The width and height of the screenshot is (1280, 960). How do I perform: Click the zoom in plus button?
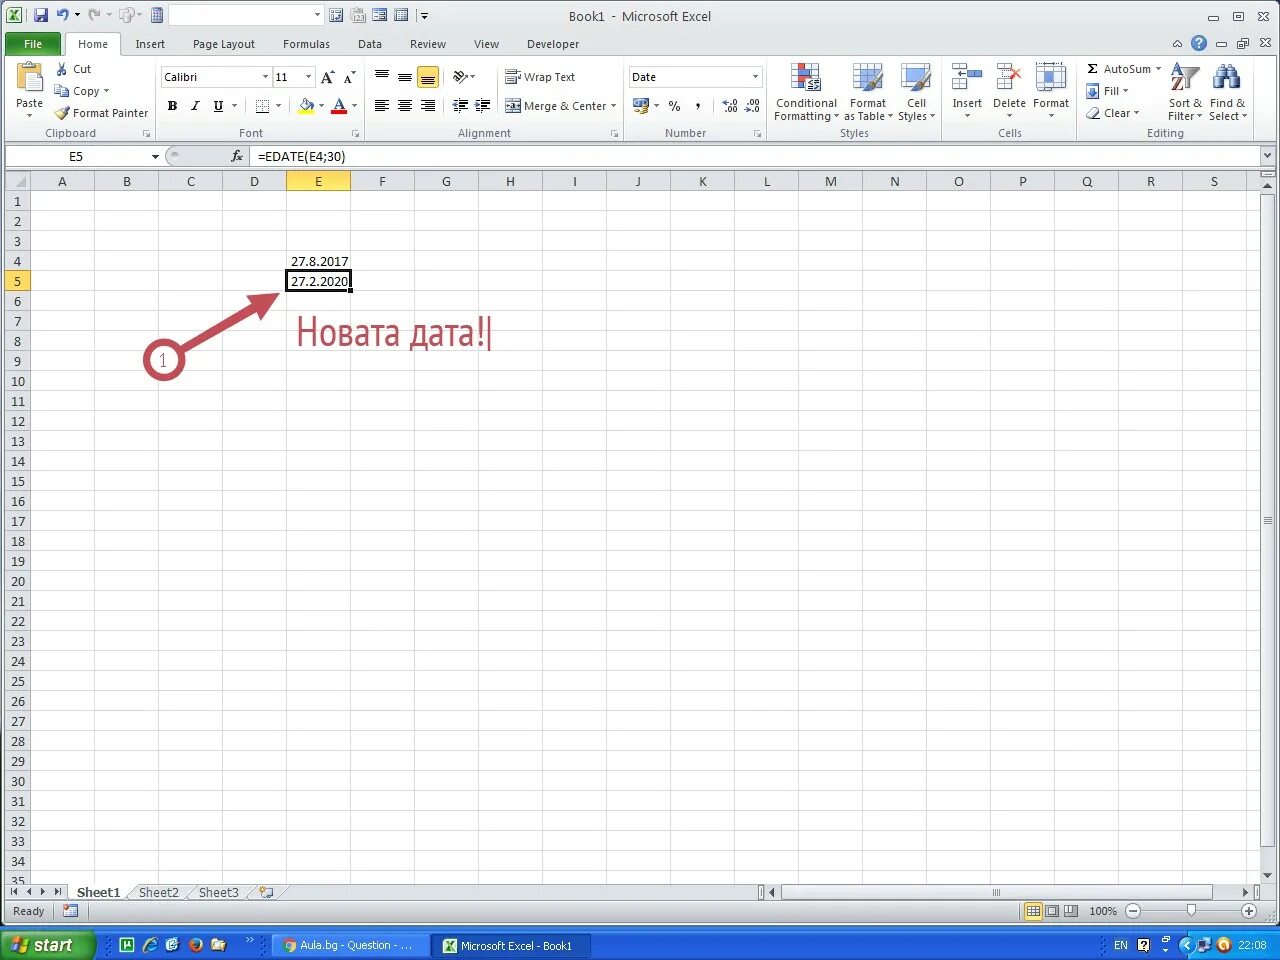pos(1249,911)
